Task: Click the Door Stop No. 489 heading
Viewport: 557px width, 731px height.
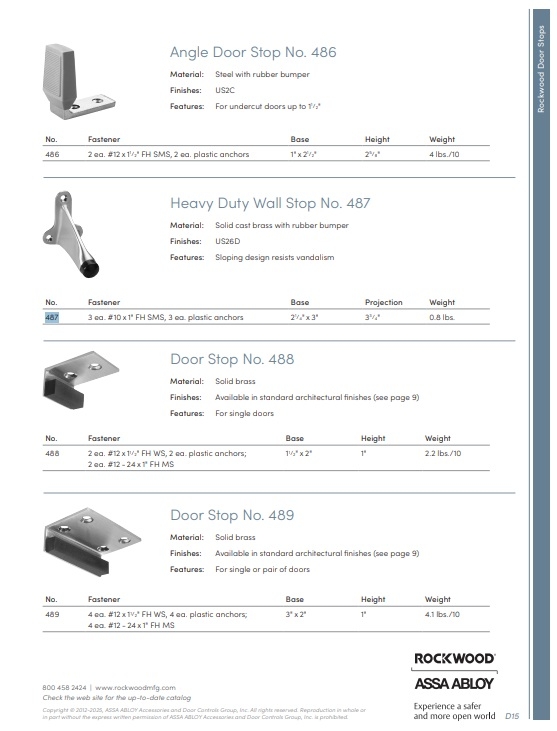Action: click(x=232, y=515)
